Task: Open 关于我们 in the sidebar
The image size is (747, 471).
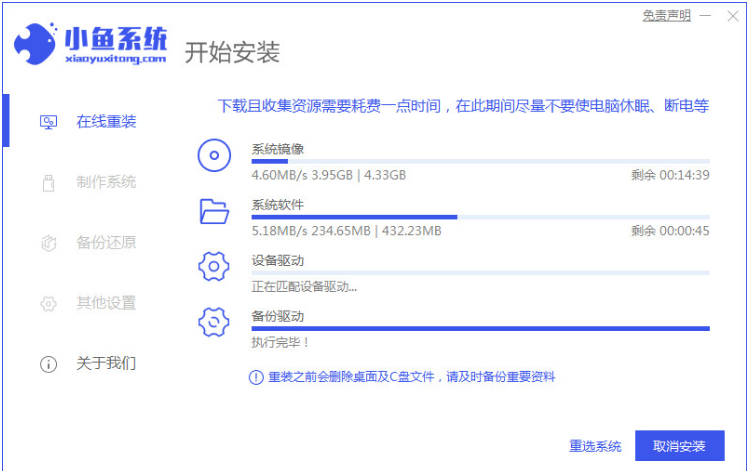Action: pyautogui.click(x=106, y=363)
